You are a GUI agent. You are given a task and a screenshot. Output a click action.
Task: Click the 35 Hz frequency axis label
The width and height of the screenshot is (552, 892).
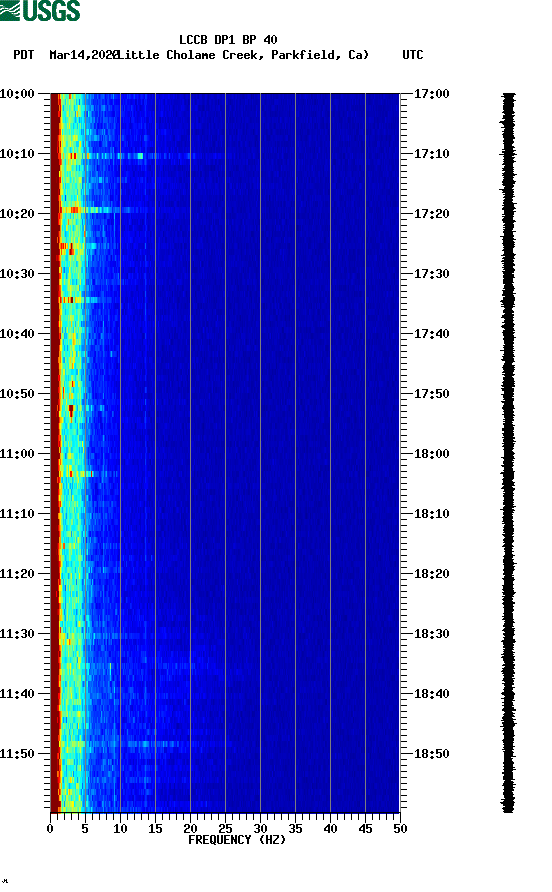pos(295,829)
